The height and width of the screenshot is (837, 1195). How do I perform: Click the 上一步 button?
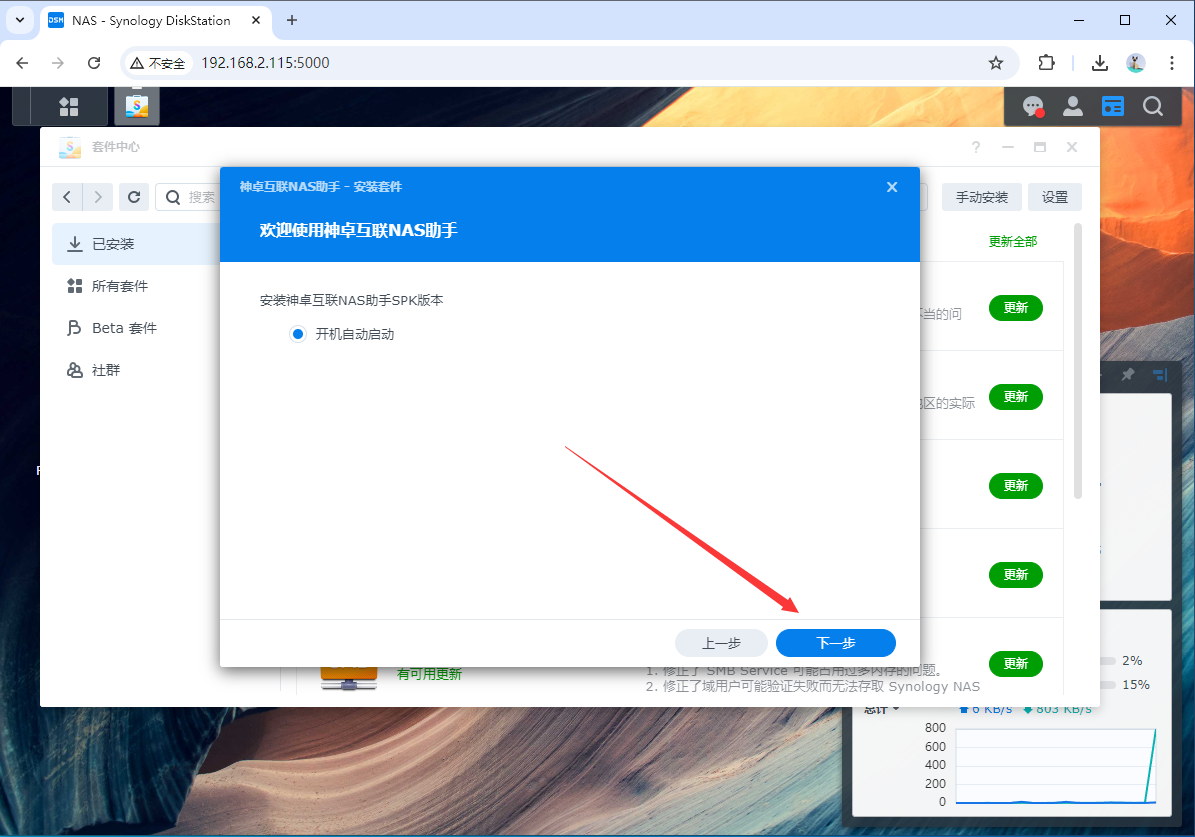click(721, 643)
